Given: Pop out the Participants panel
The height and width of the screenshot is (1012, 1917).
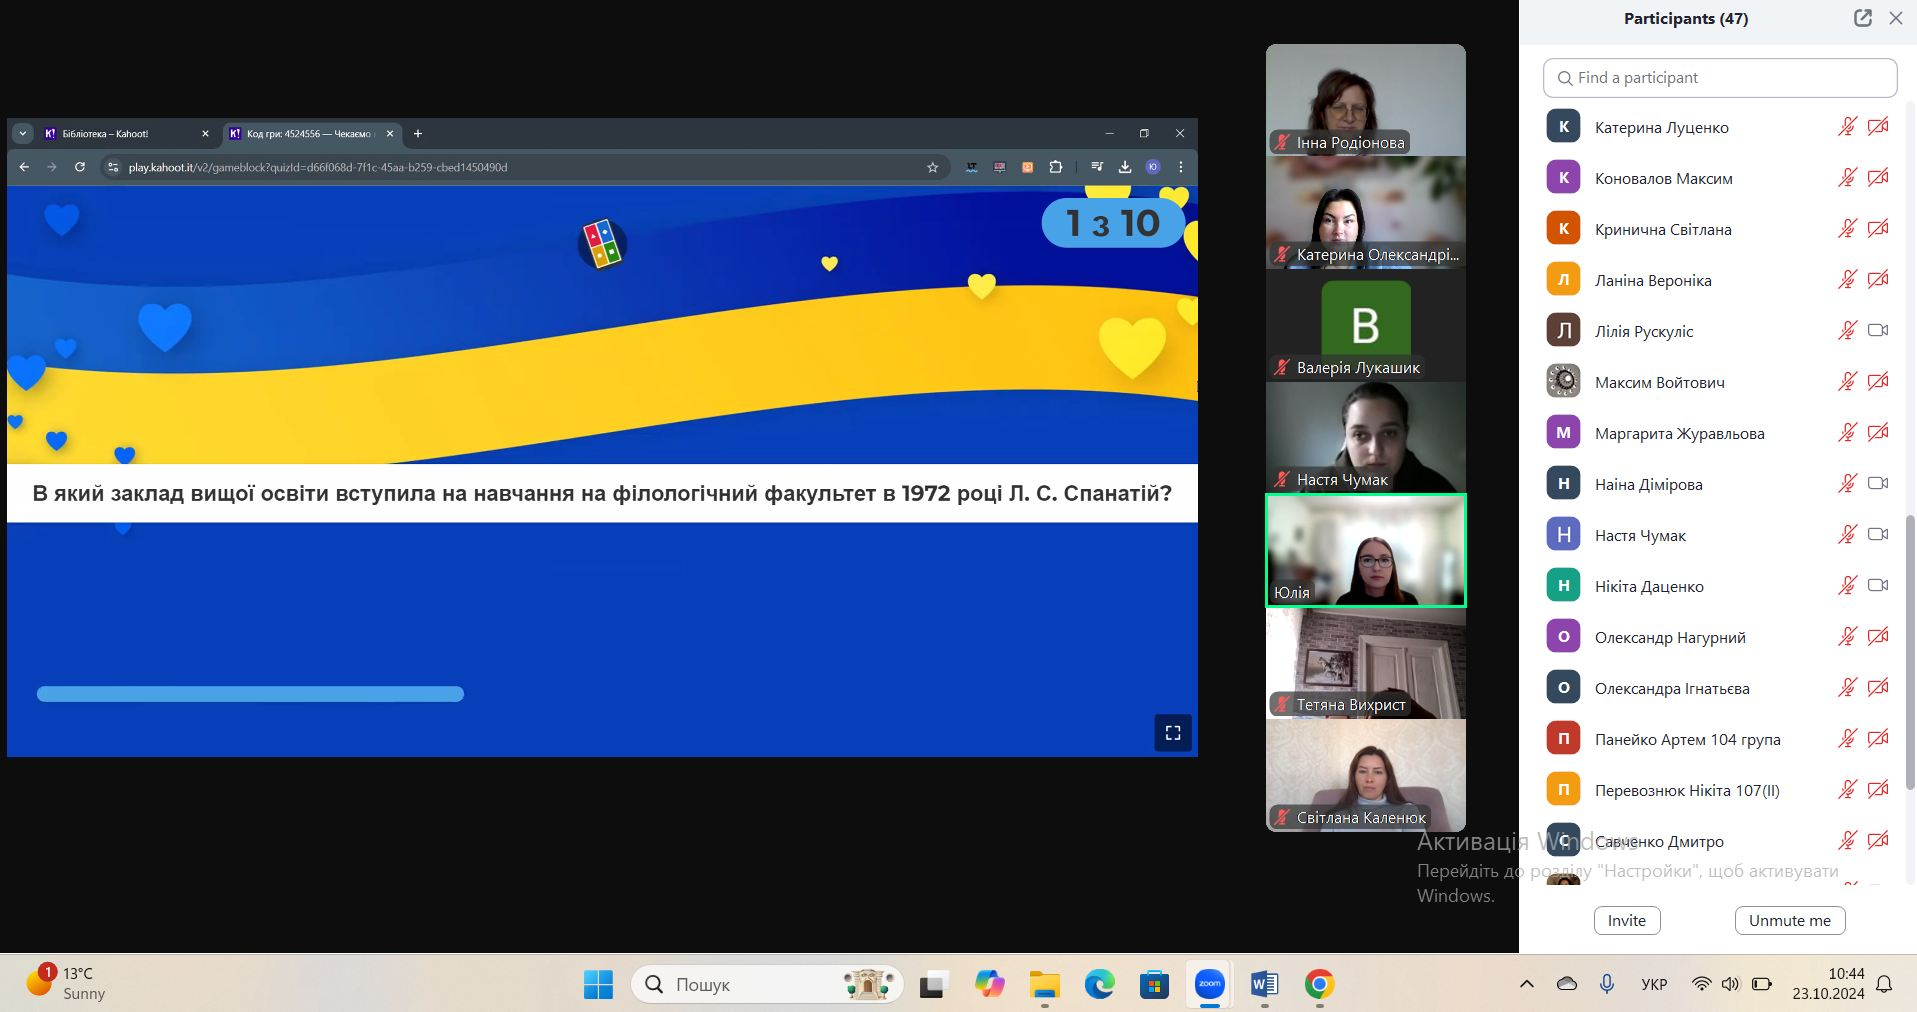Looking at the screenshot, I should click(1862, 18).
